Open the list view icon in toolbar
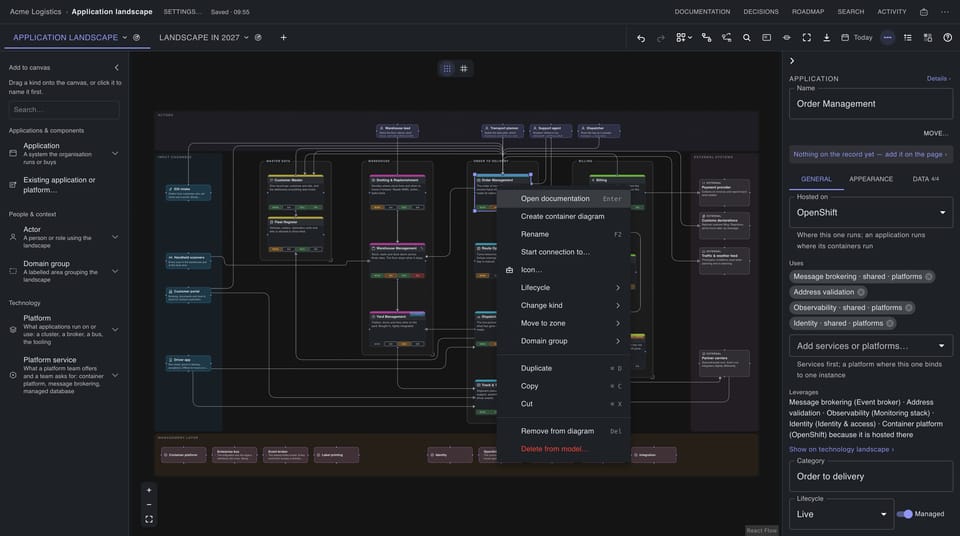960x536 pixels. pyautogui.click(x=908, y=38)
